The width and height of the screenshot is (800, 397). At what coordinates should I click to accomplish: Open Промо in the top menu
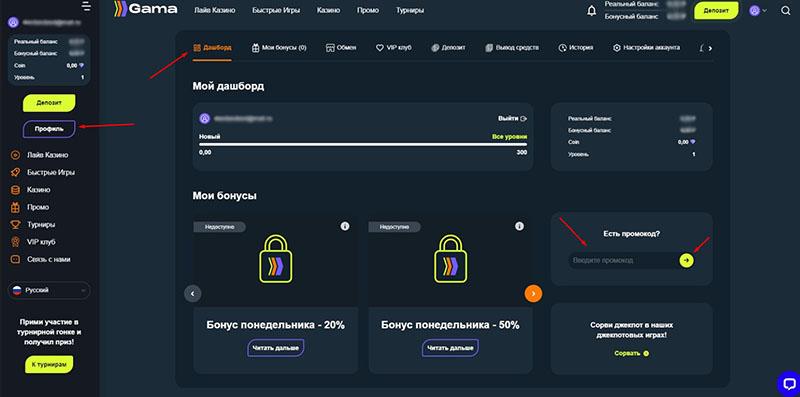[368, 10]
